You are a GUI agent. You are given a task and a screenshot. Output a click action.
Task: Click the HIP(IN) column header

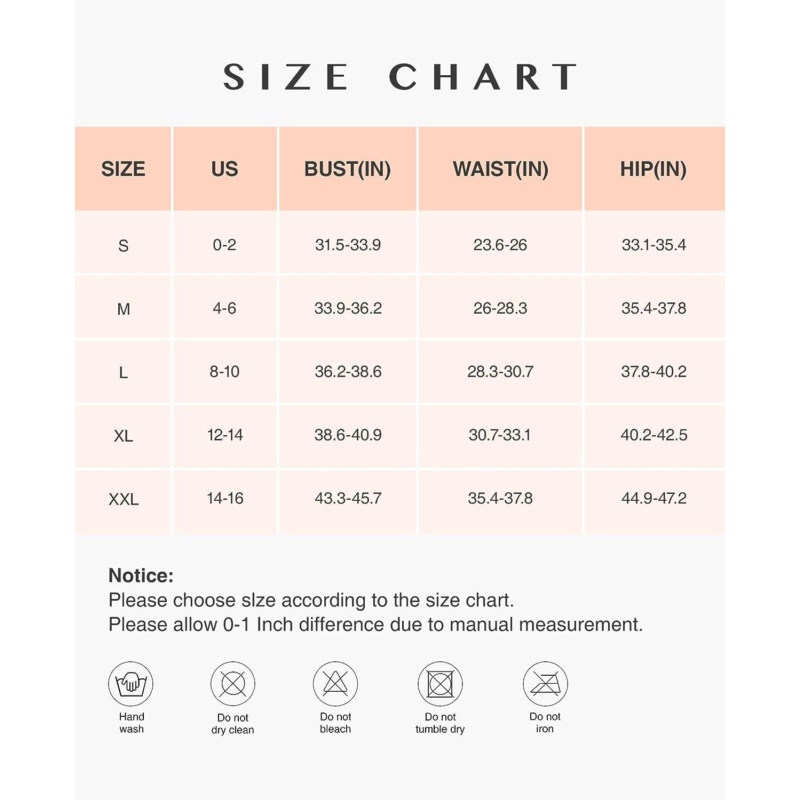[653, 169]
